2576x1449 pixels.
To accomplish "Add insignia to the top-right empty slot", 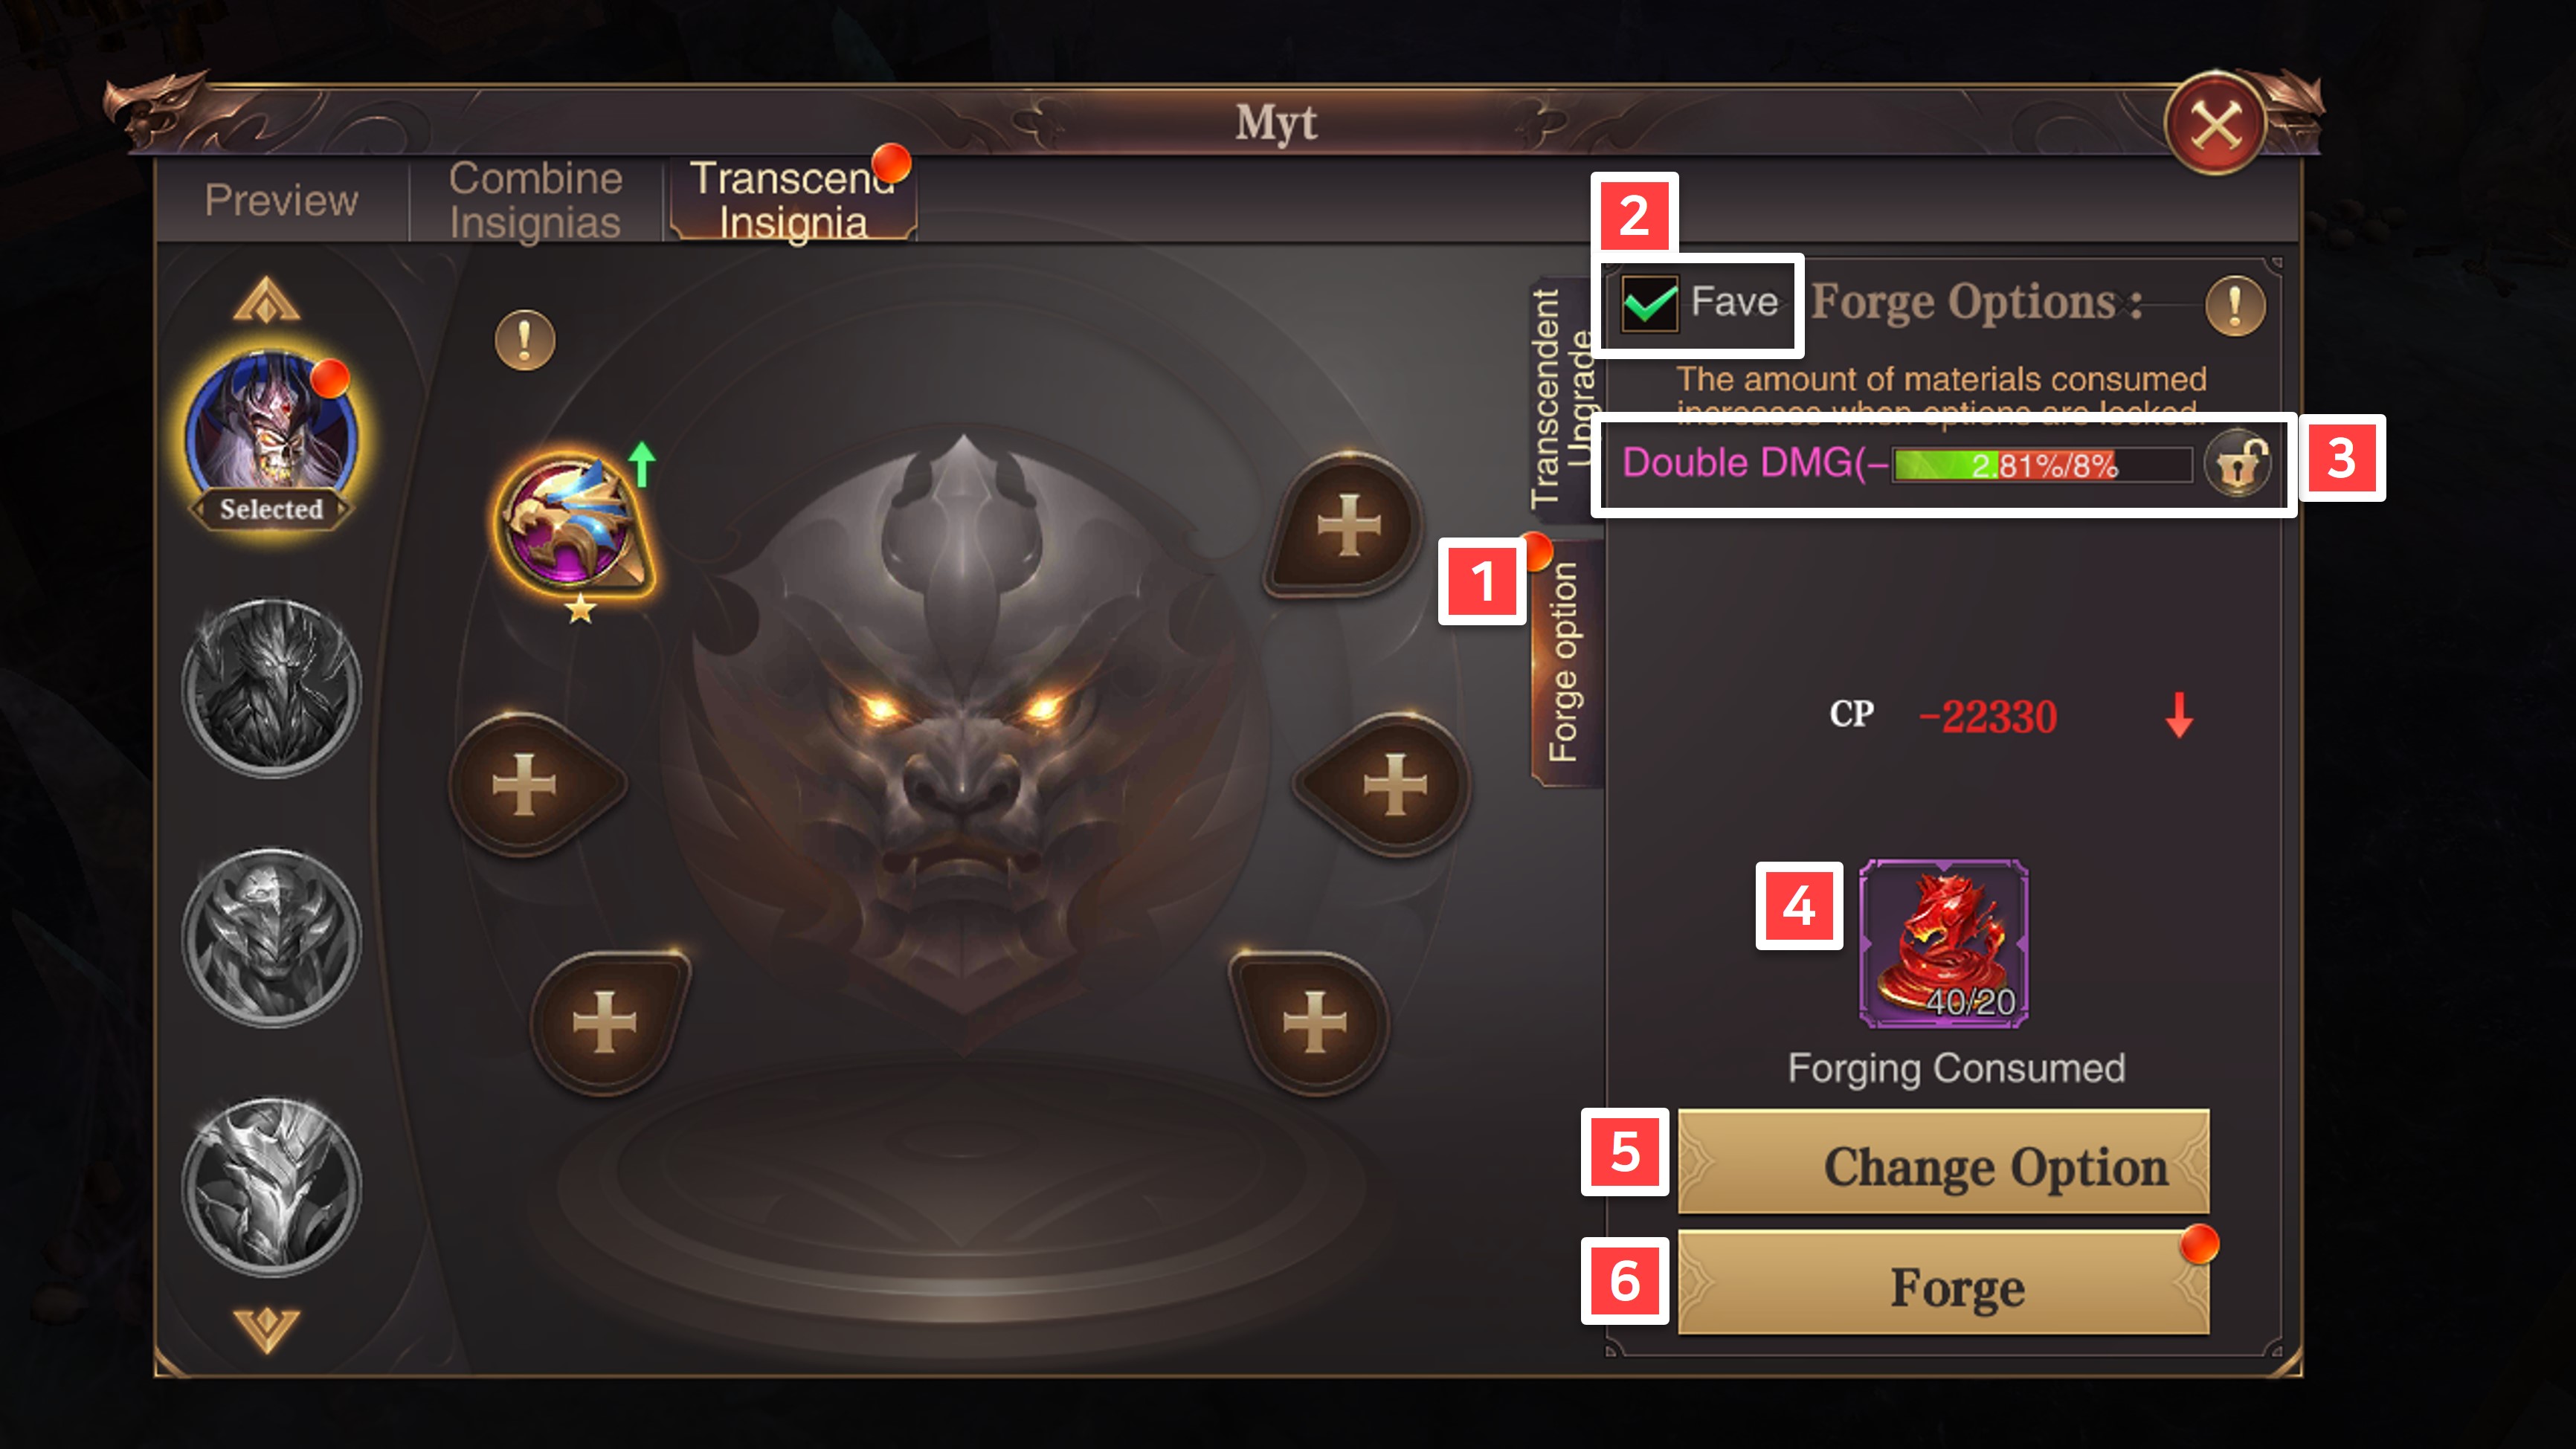I will 1347,524.
